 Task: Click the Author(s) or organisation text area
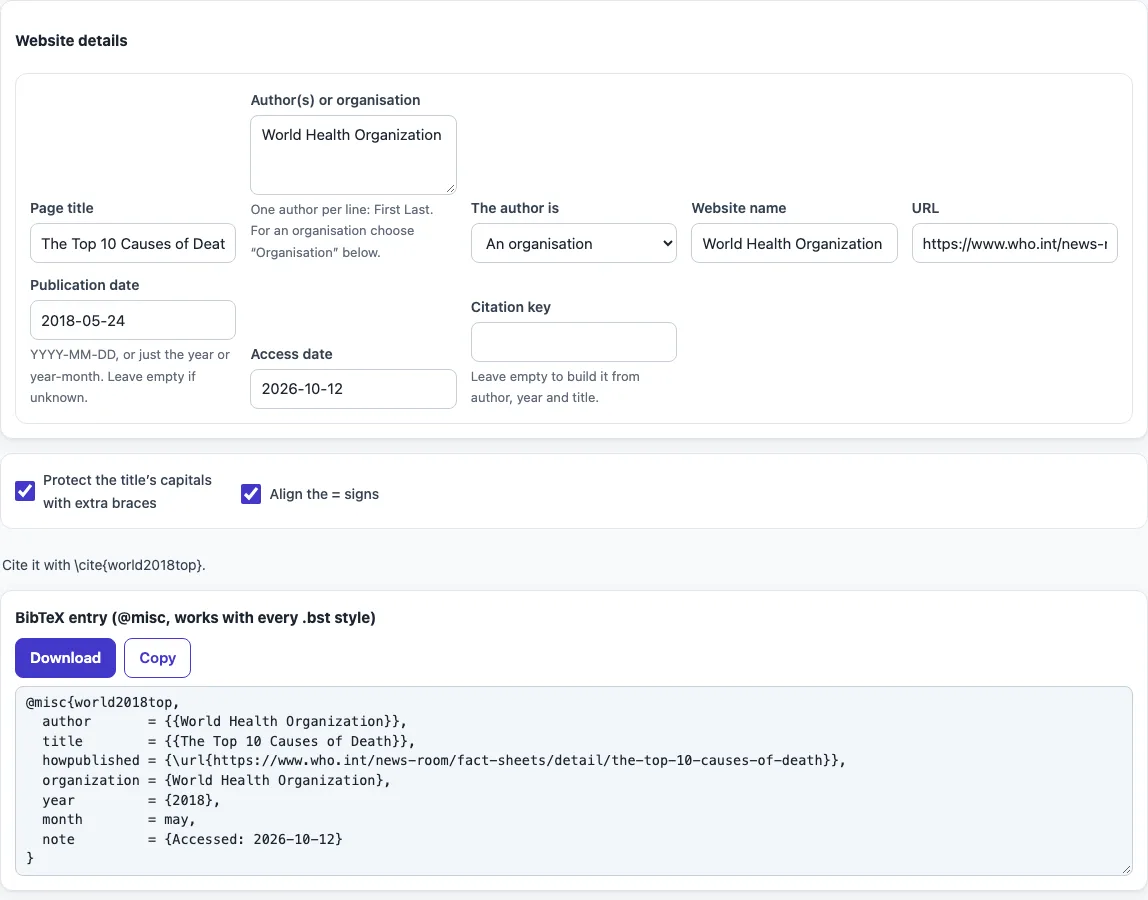click(x=353, y=155)
